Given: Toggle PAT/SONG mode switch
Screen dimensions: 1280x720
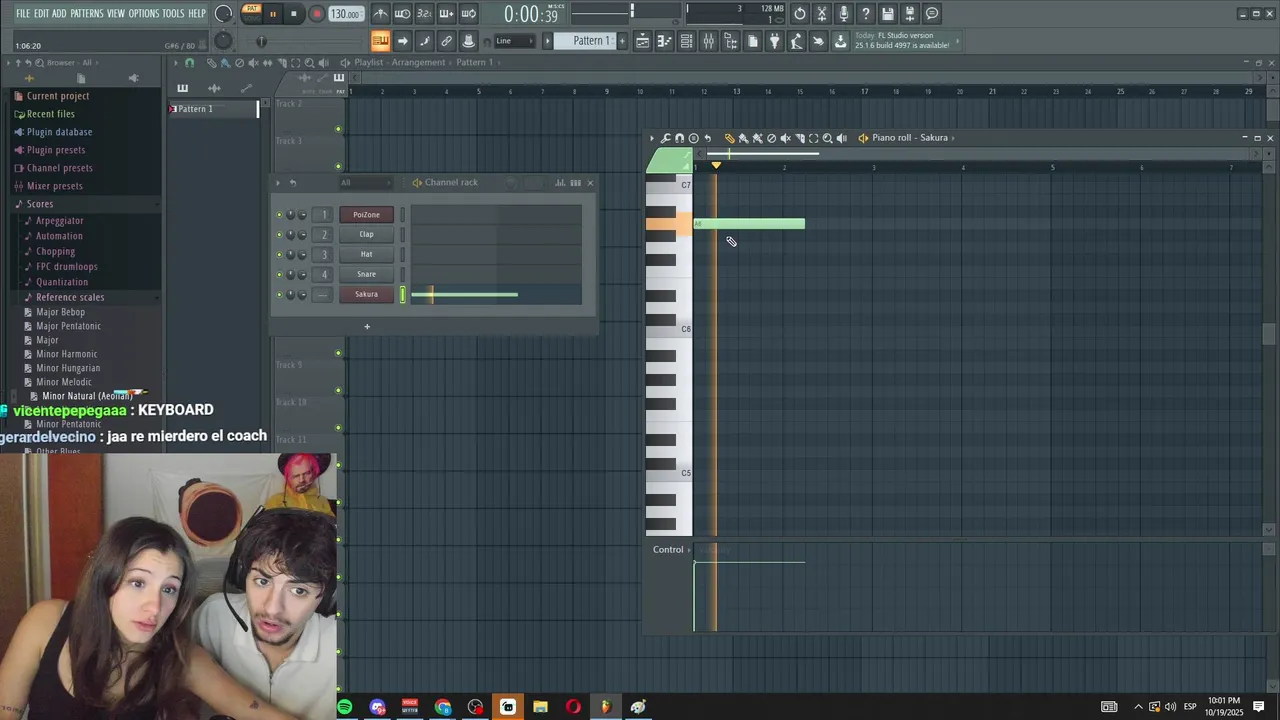Looking at the screenshot, I should (252, 13).
